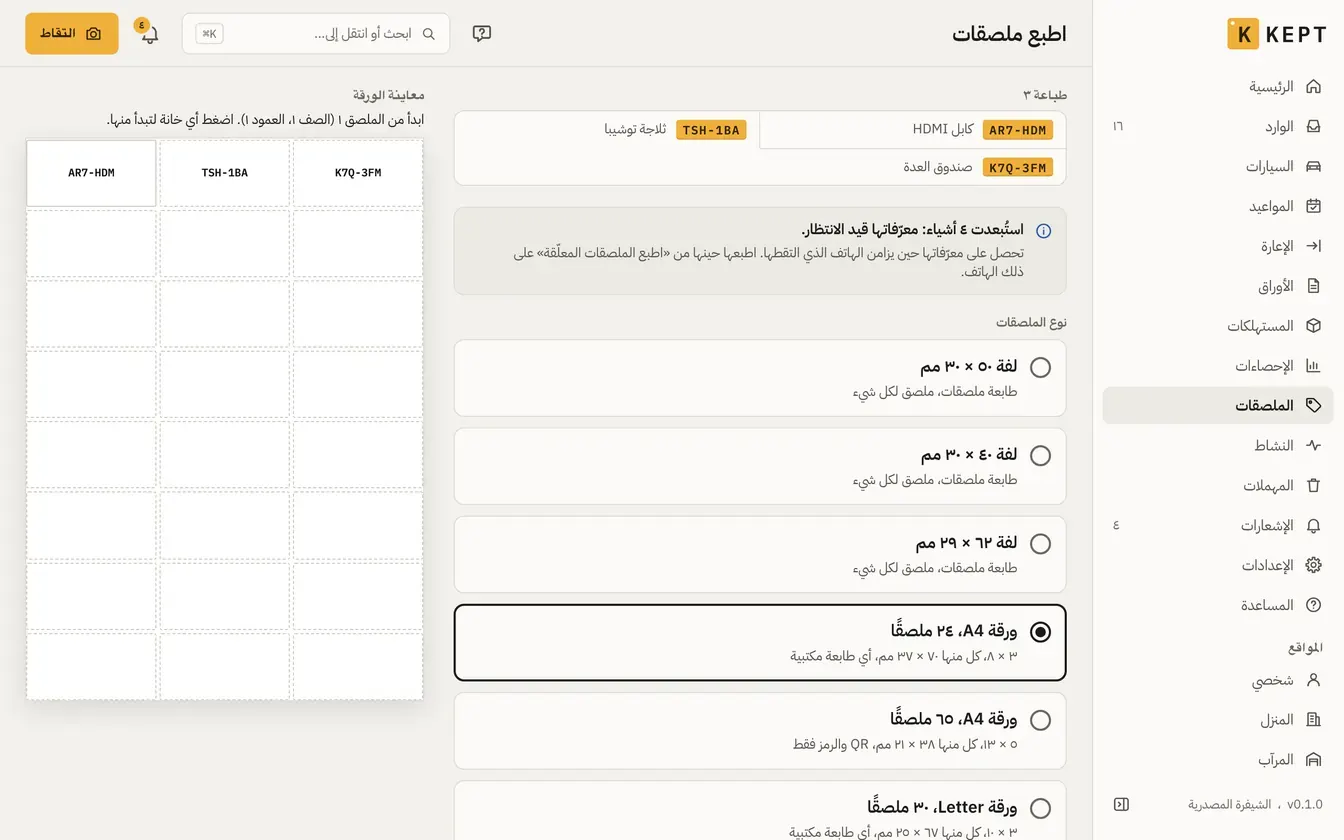Screen dimensions: 1344x840
Task: Open the الأوراق documents icon
Action: coord(1313,286)
